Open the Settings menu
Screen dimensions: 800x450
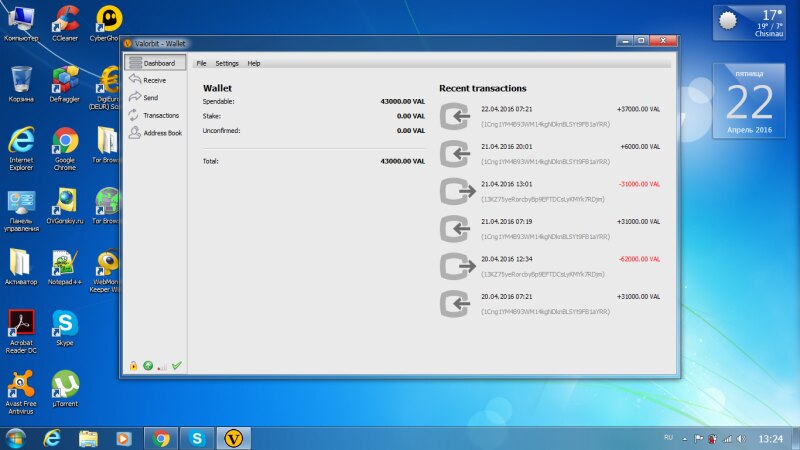point(227,63)
